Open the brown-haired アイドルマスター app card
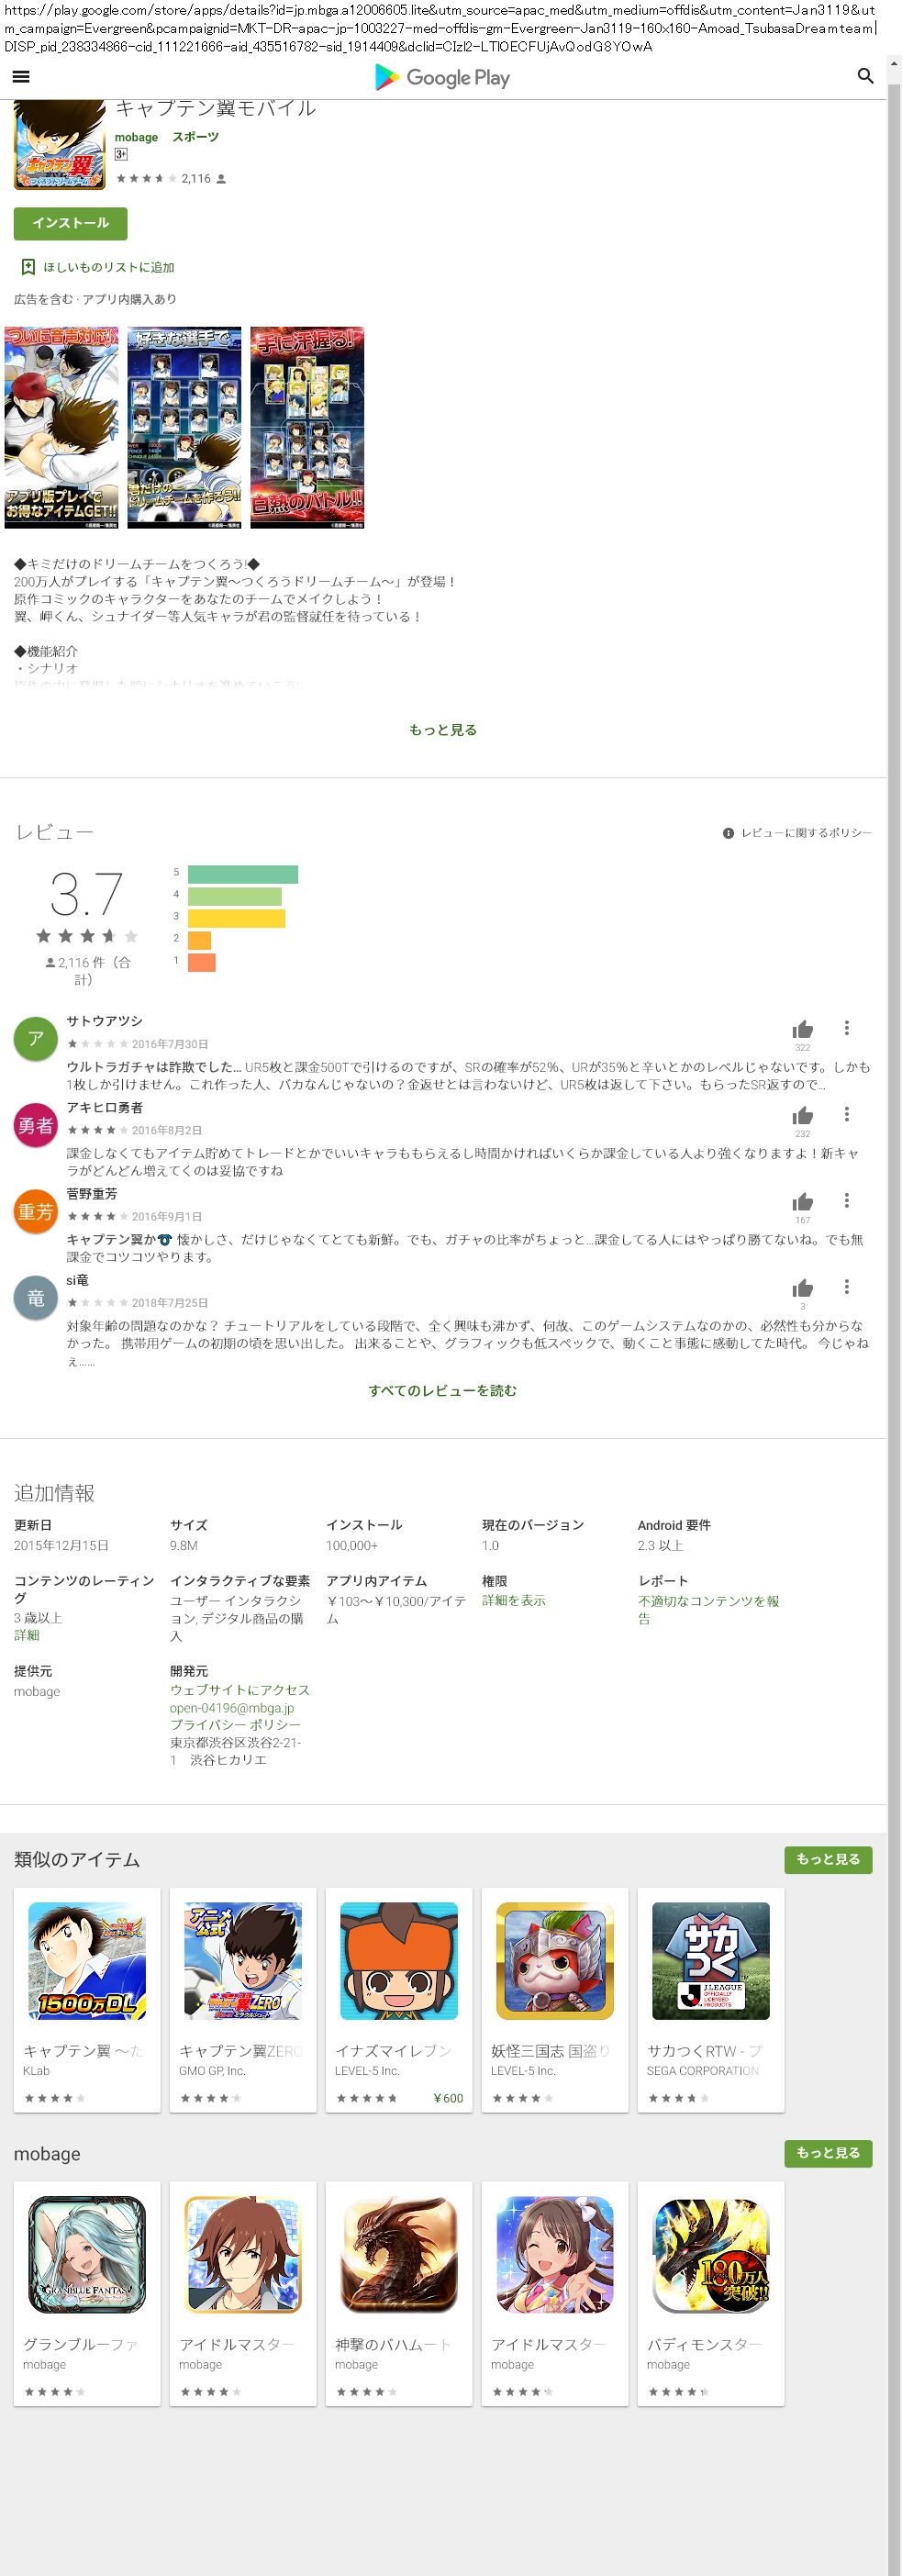Image resolution: width=902 pixels, height=2576 pixels. [x=243, y=2293]
